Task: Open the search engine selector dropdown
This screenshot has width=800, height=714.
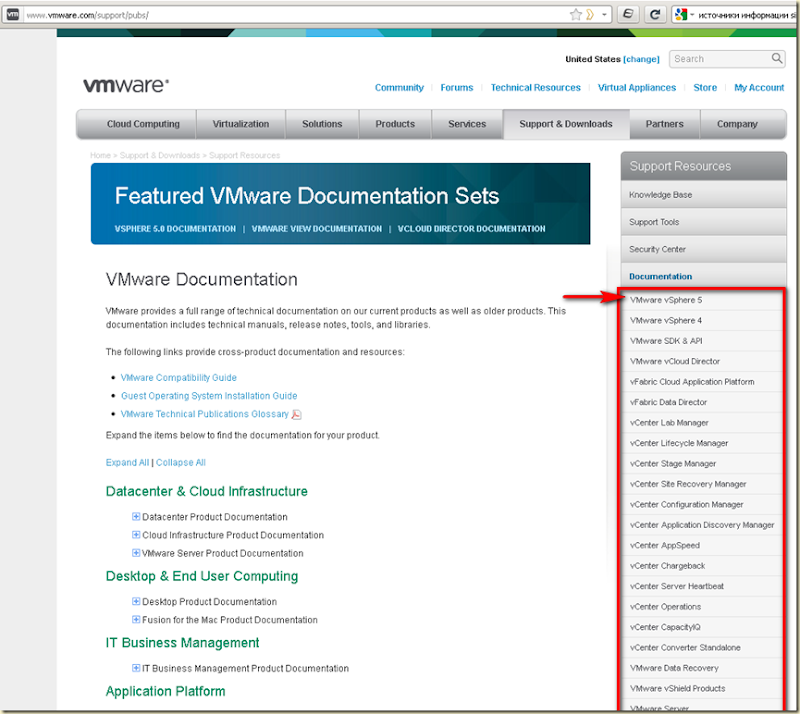Action: pyautogui.click(x=692, y=14)
